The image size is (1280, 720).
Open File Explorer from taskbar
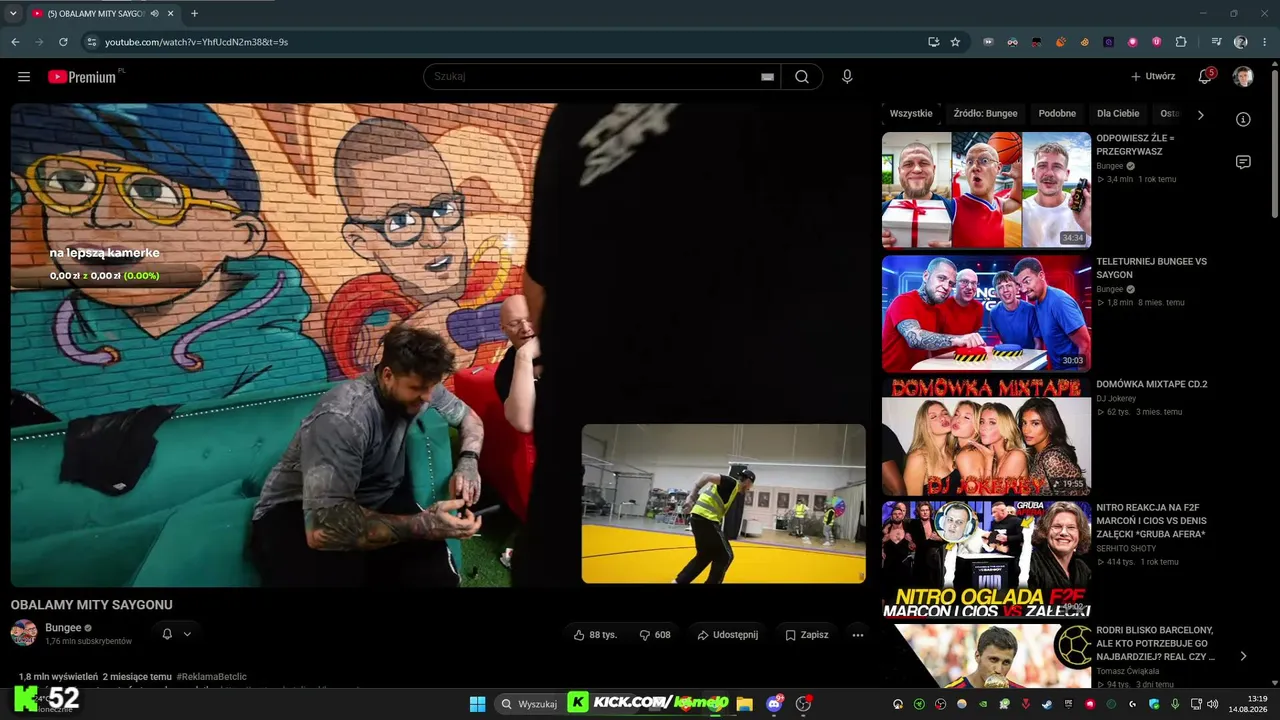[744, 704]
